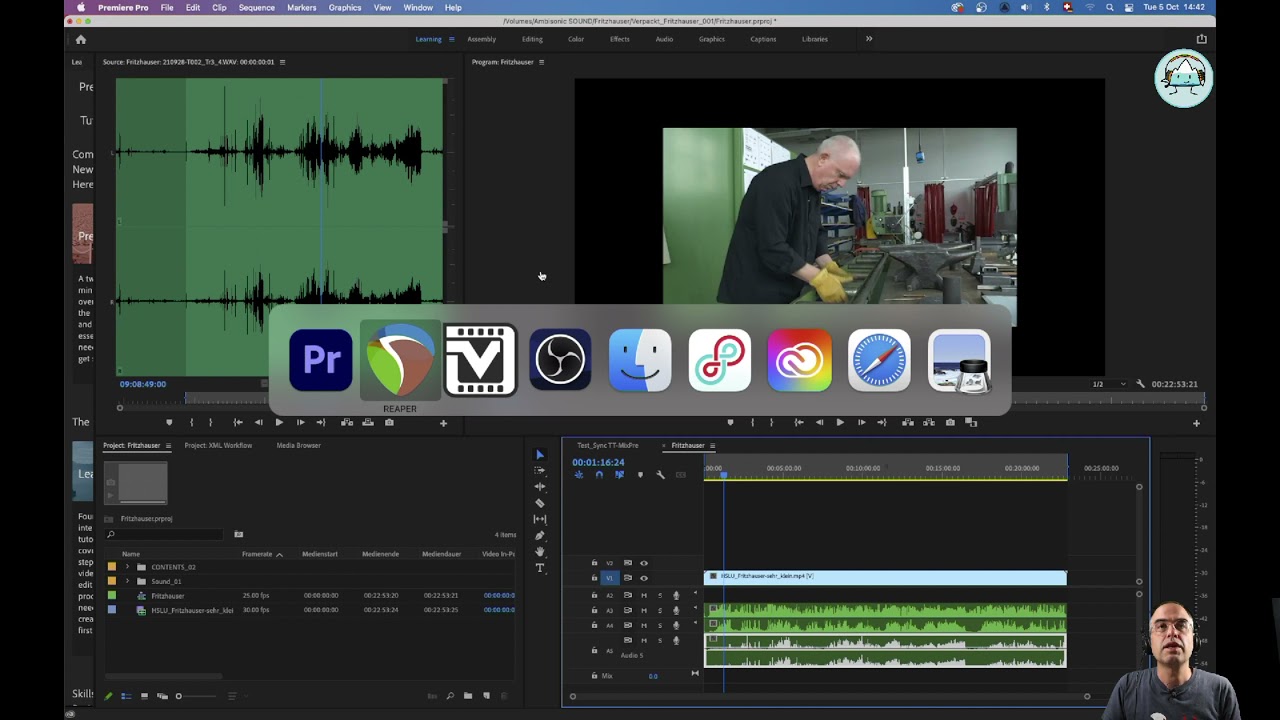The height and width of the screenshot is (720, 1280).
Task: Toggle track lock on A4
Action: pyautogui.click(x=594, y=625)
